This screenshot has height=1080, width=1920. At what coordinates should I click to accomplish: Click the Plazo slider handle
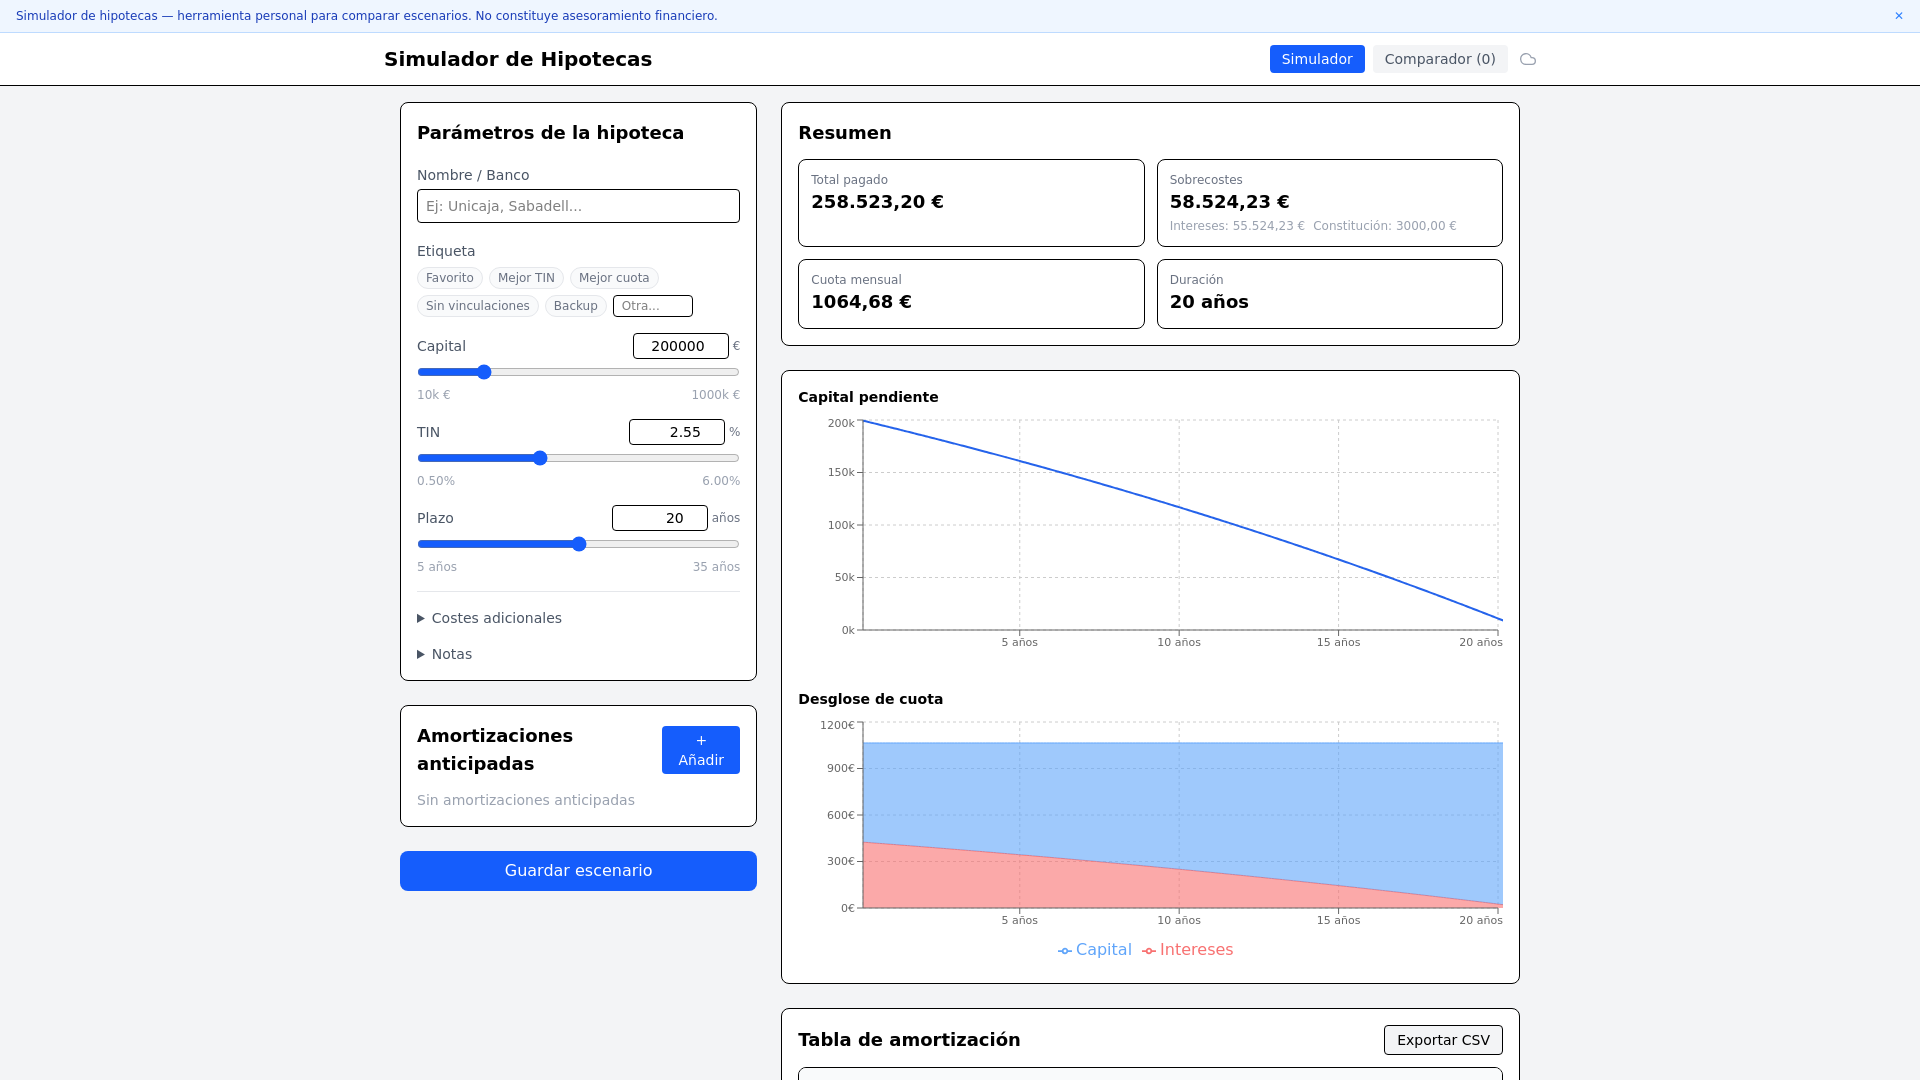click(579, 544)
